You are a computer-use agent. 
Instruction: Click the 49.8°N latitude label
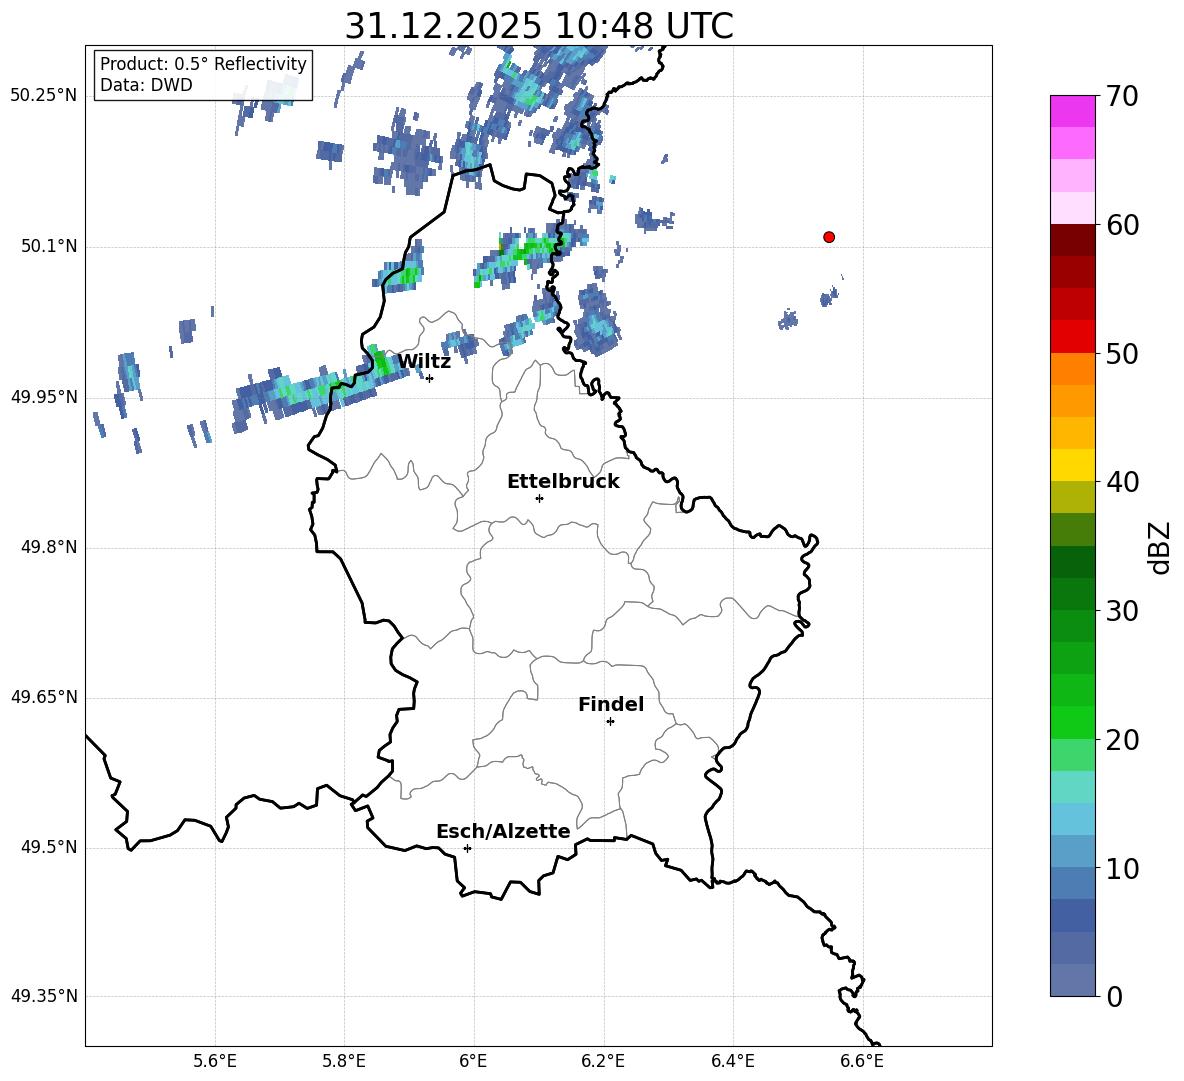49,547
